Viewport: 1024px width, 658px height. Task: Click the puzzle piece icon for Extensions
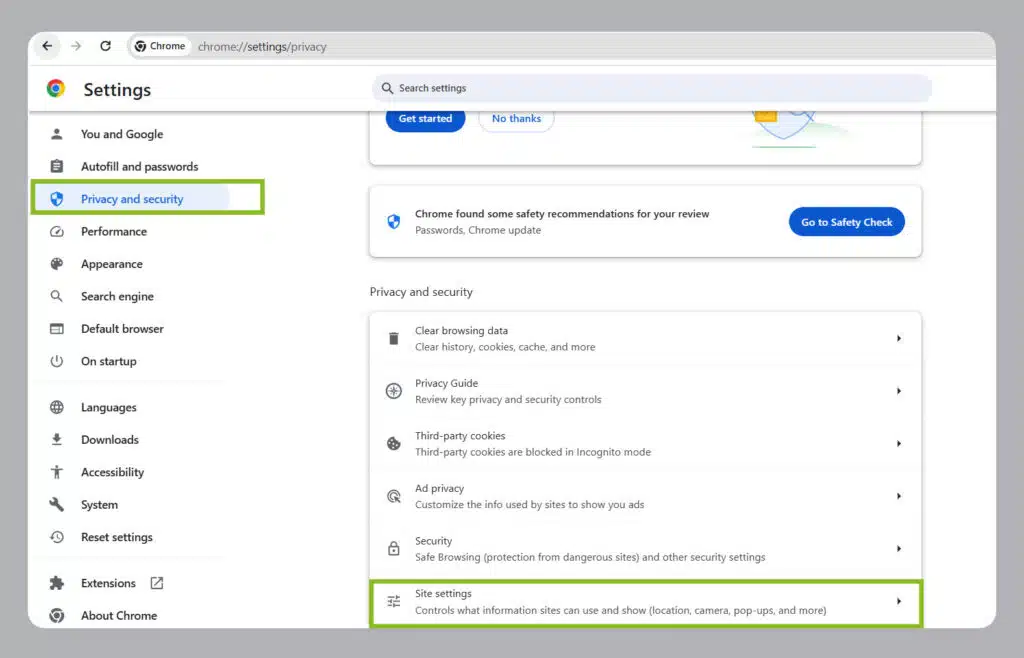57,583
